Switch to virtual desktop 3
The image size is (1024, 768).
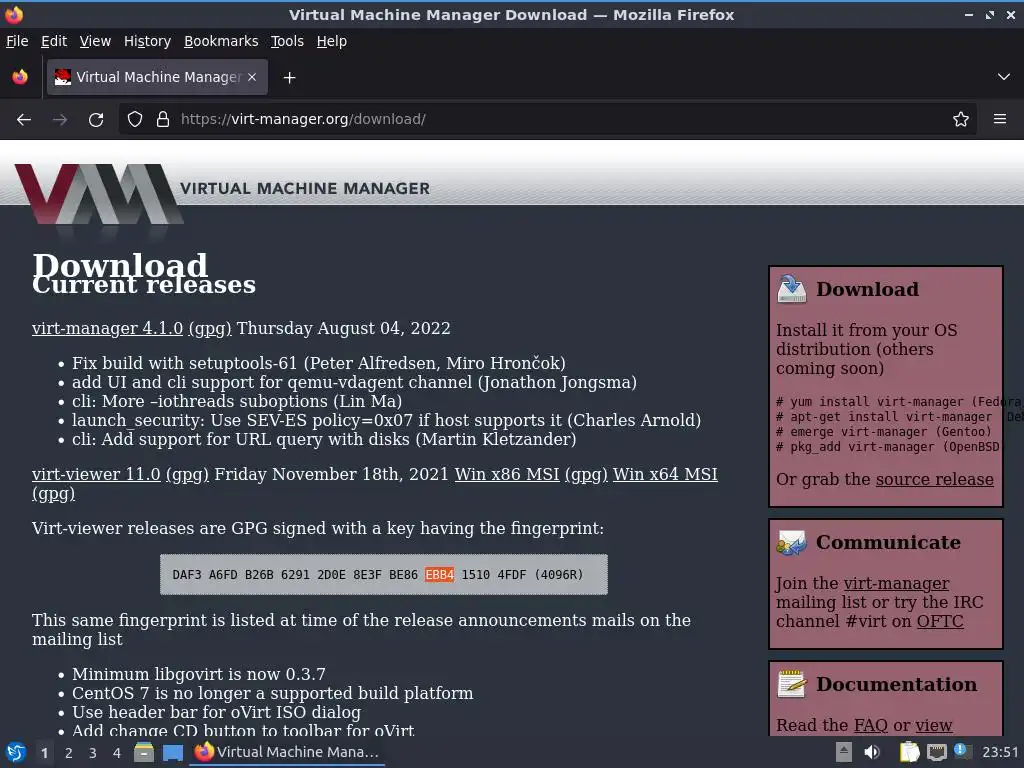pyautogui.click(x=93, y=753)
